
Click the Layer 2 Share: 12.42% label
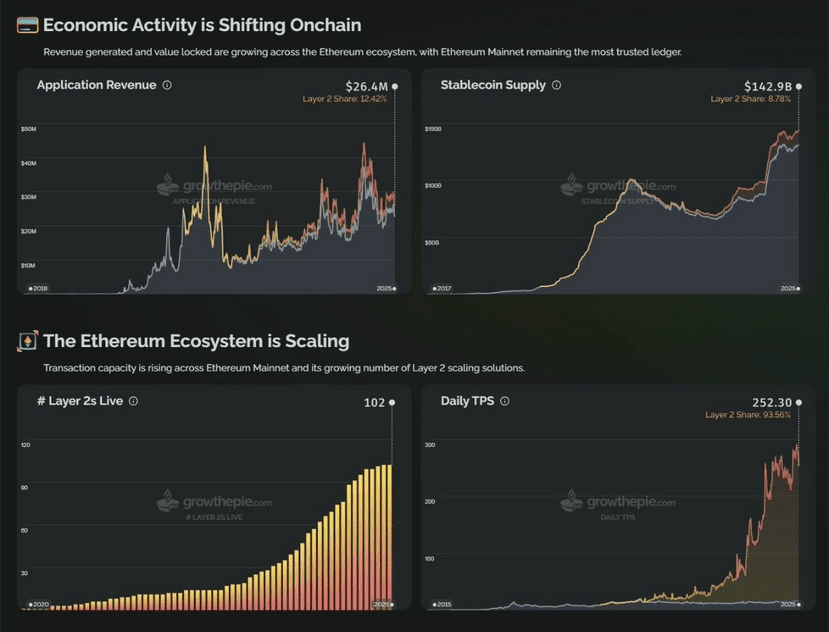345,99
